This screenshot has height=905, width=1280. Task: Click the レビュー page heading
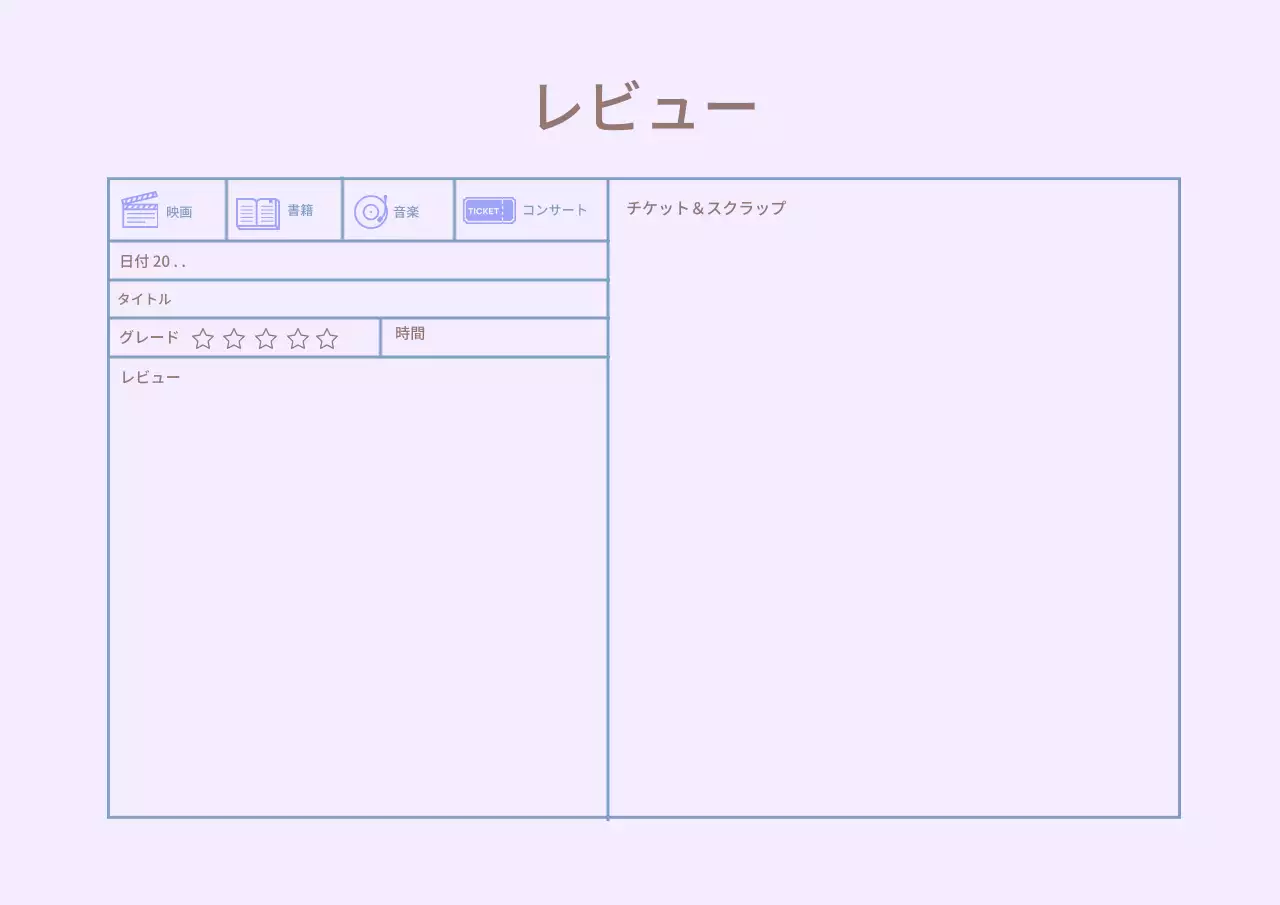tap(646, 103)
